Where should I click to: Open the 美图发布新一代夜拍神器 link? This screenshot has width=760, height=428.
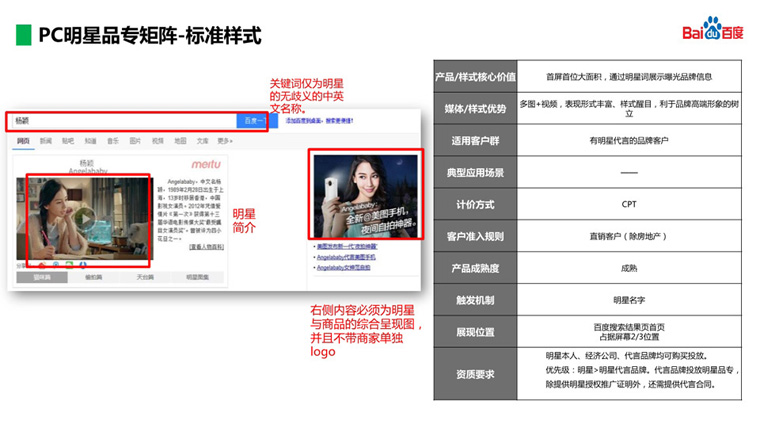point(347,247)
